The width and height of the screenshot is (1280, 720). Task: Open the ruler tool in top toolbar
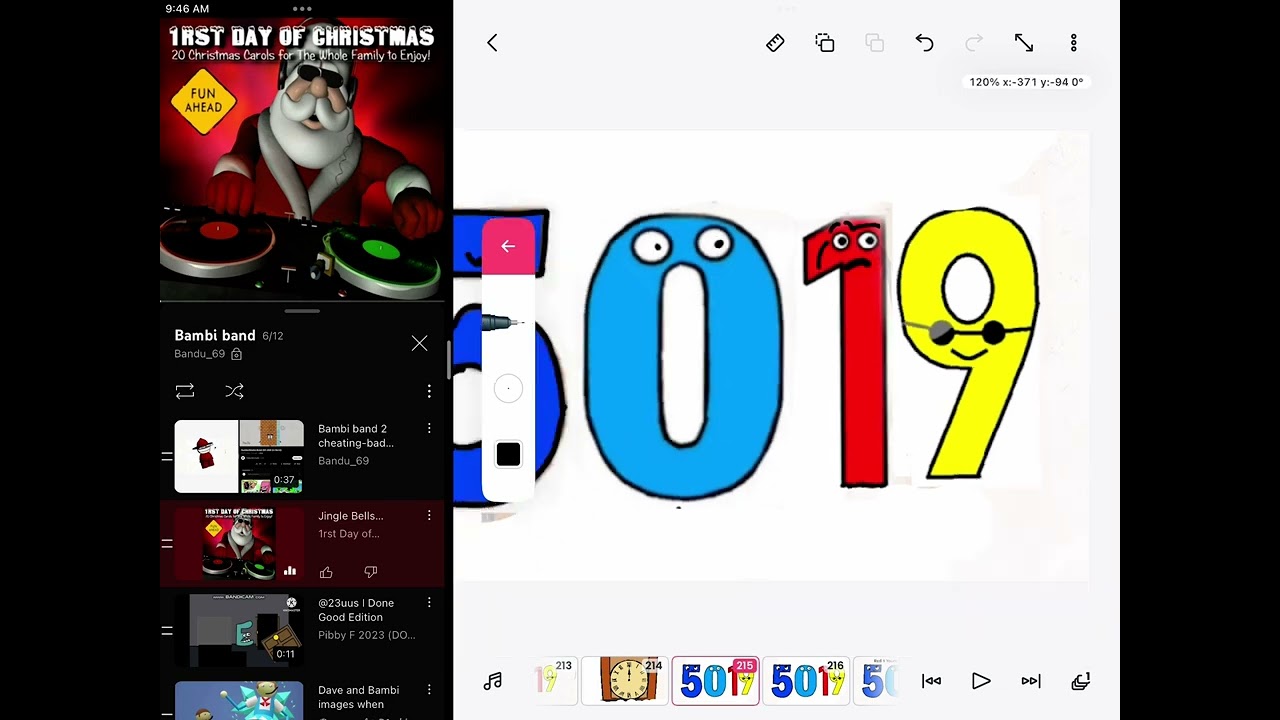[x=775, y=43]
